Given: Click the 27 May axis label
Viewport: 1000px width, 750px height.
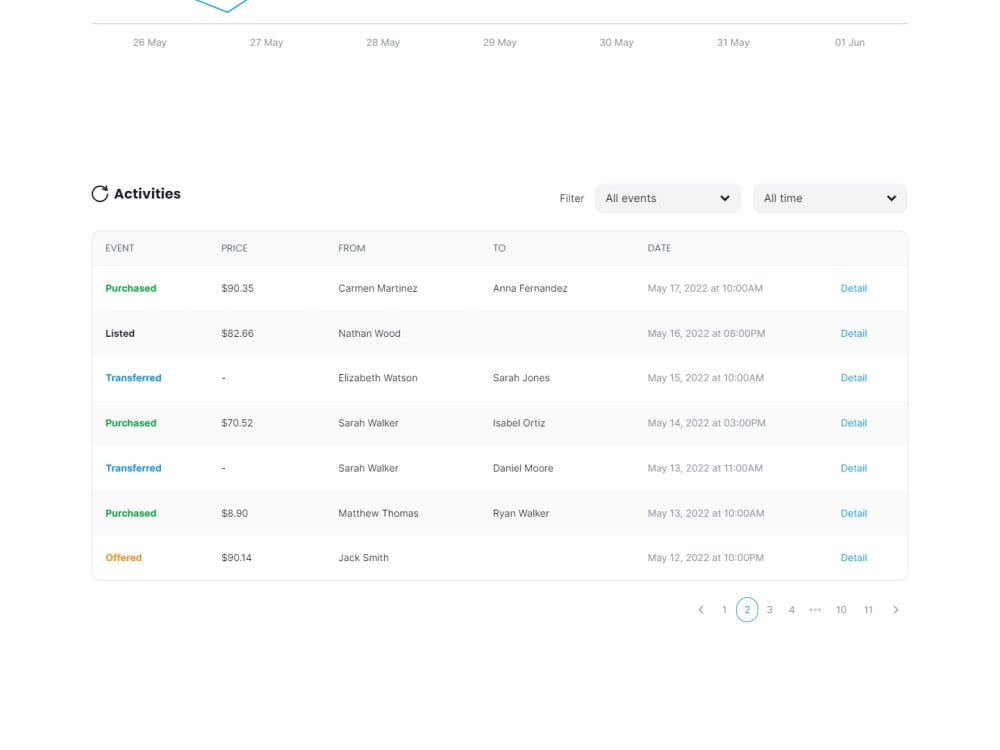Looking at the screenshot, I should 266,42.
